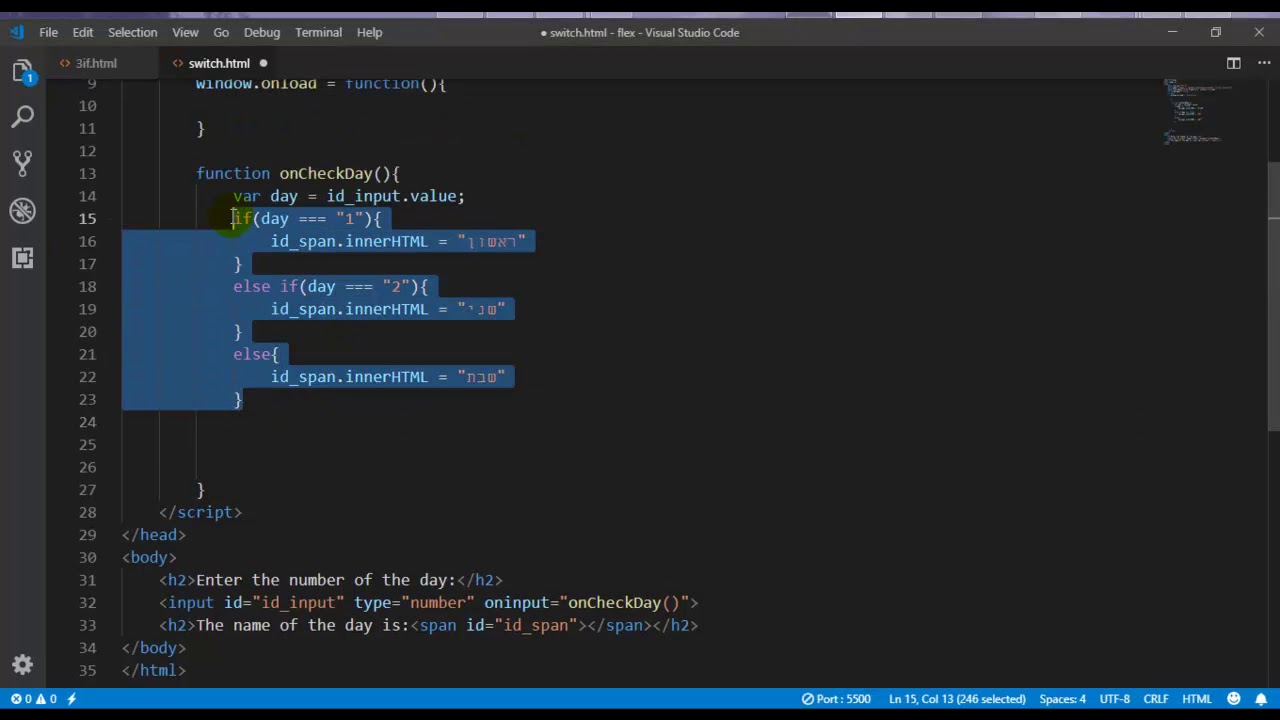Open the View menu
Image resolution: width=1280 pixels, height=720 pixels.
coord(185,32)
